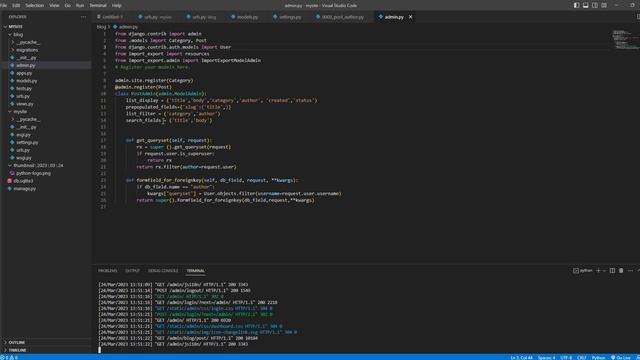640x360 pixels.
Task: Open the Edit menu
Action: [x=16, y=5]
